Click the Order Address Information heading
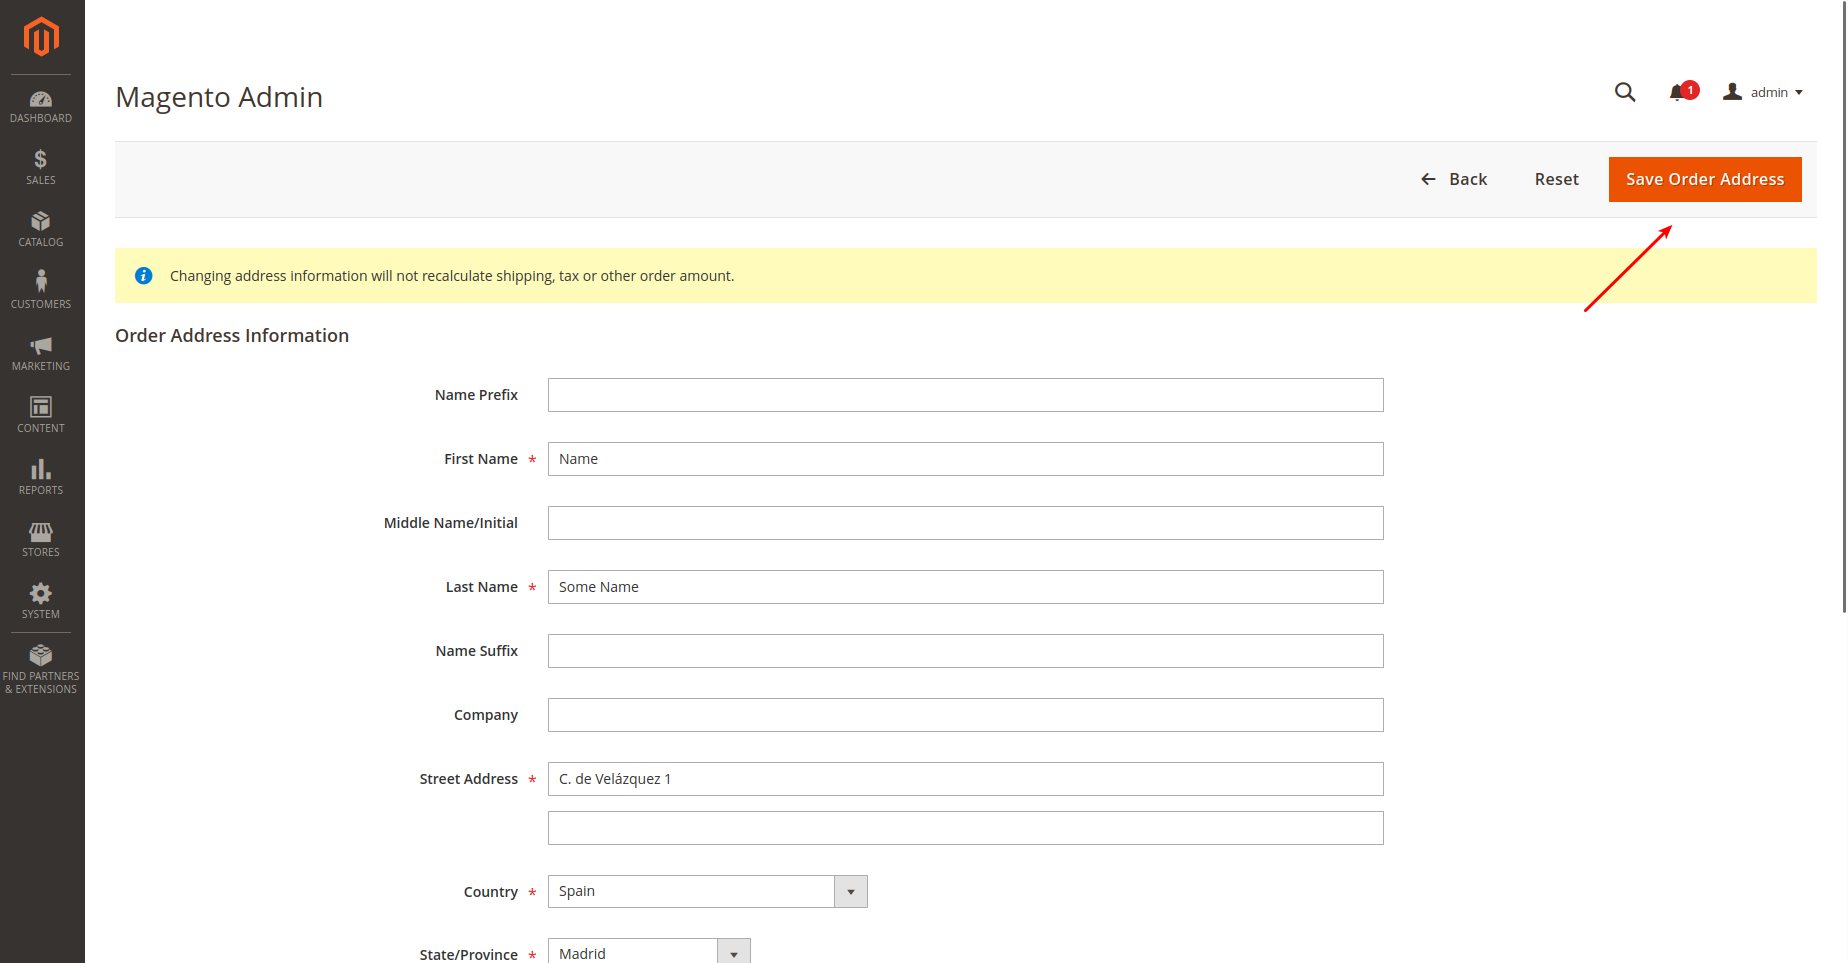Screen dimensions: 1848x963 pos(232,336)
